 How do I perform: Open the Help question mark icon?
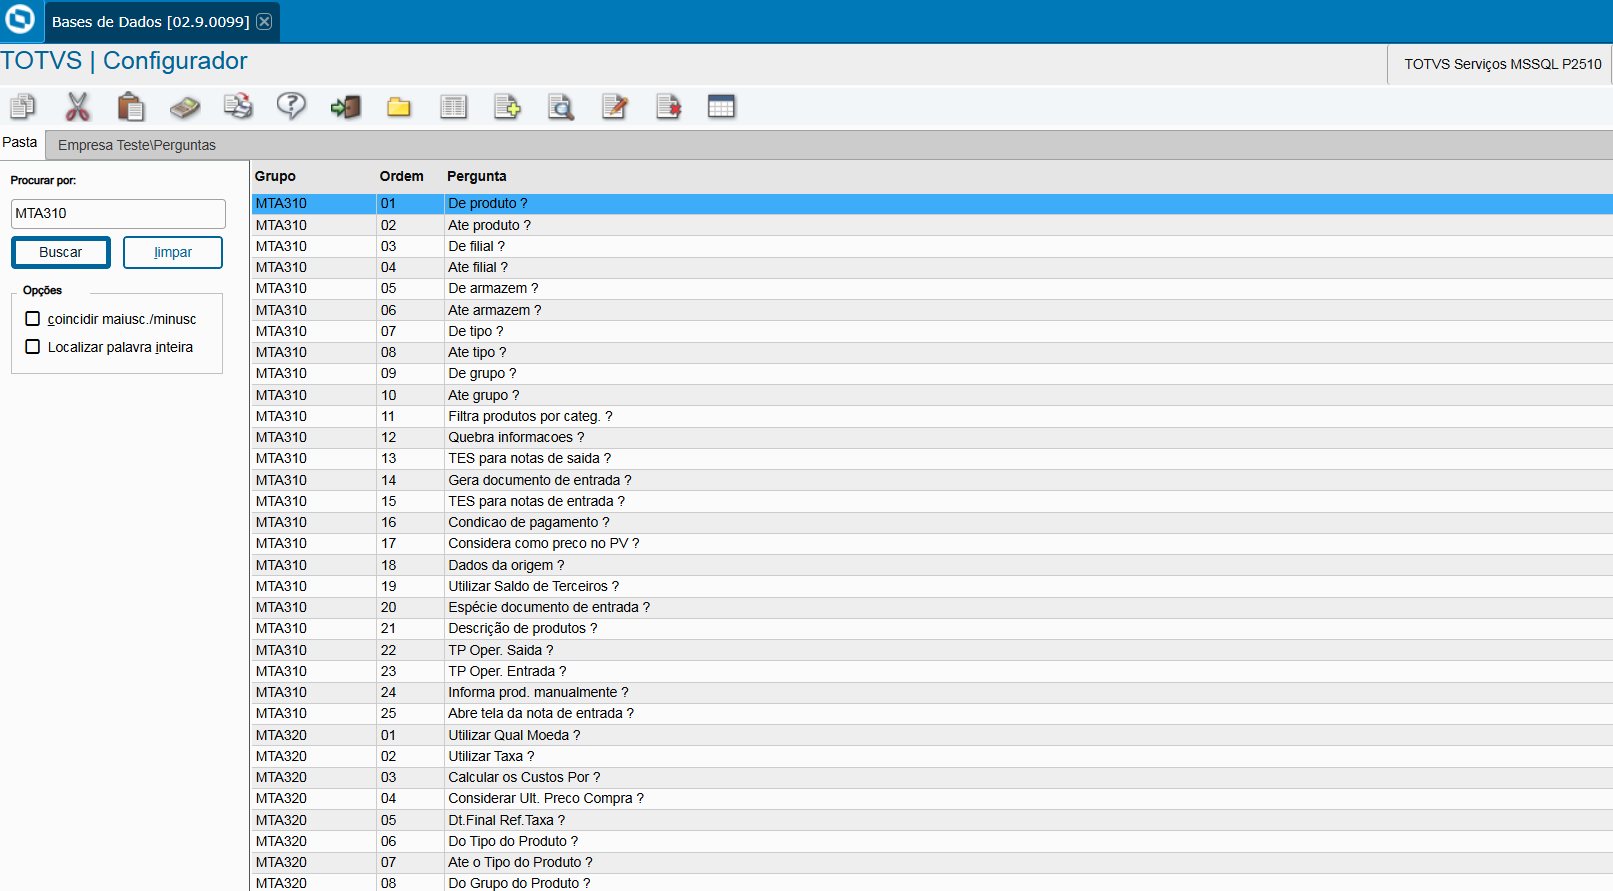[291, 106]
